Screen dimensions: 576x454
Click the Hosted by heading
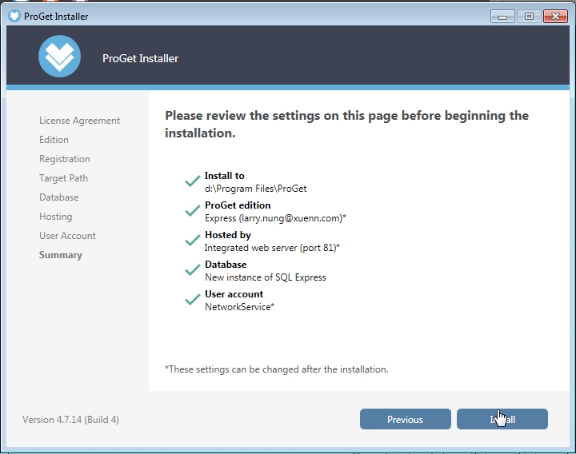click(x=228, y=235)
